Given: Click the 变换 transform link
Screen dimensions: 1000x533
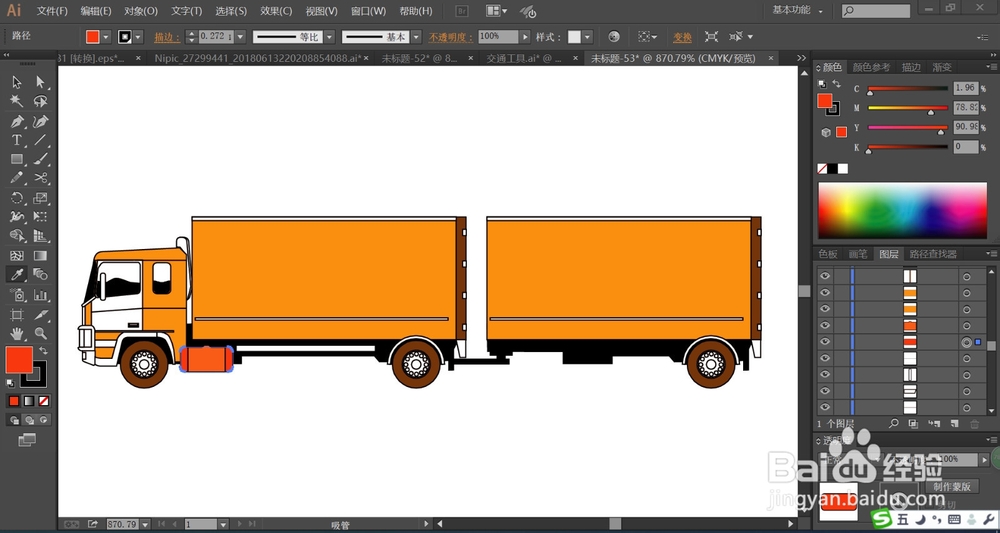Looking at the screenshot, I should pyautogui.click(x=682, y=37).
